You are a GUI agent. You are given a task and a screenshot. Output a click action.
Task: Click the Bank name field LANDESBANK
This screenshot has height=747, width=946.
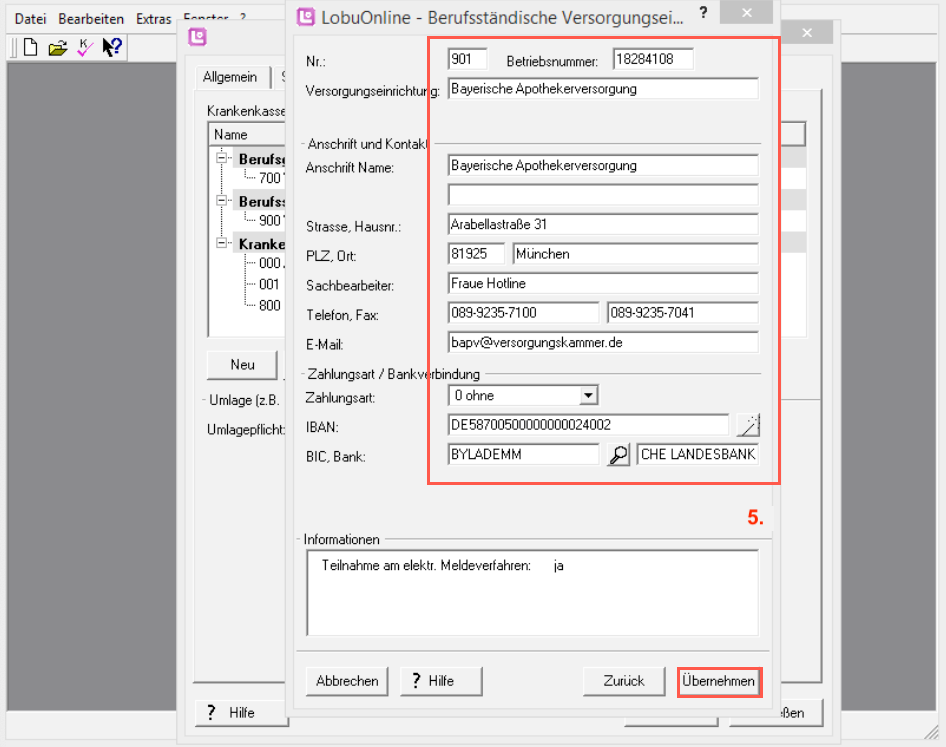pyautogui.click(x=697, y=455)
